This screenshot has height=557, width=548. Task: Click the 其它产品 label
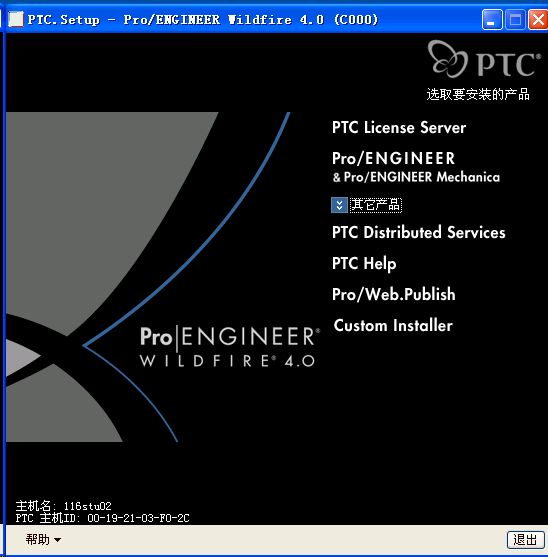click(x=376, y=205)
